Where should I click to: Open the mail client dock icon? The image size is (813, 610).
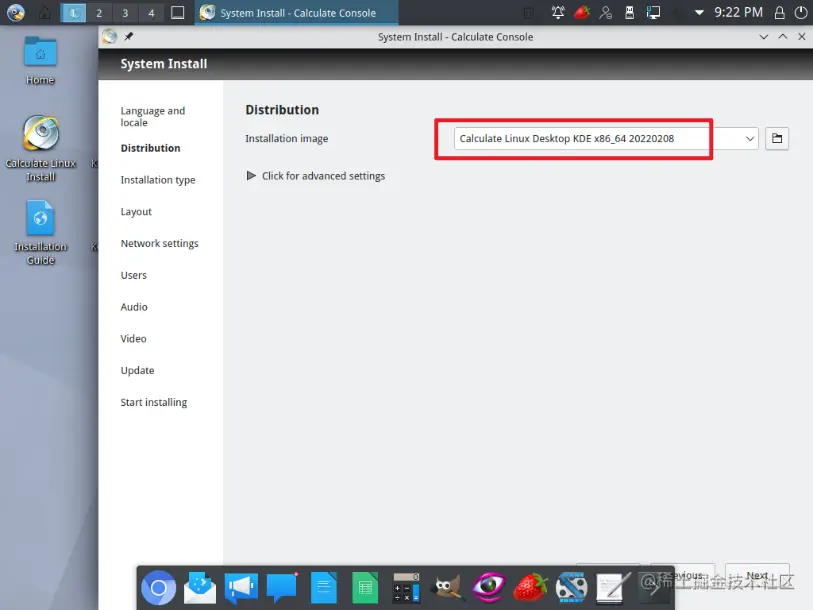[200, 588]
